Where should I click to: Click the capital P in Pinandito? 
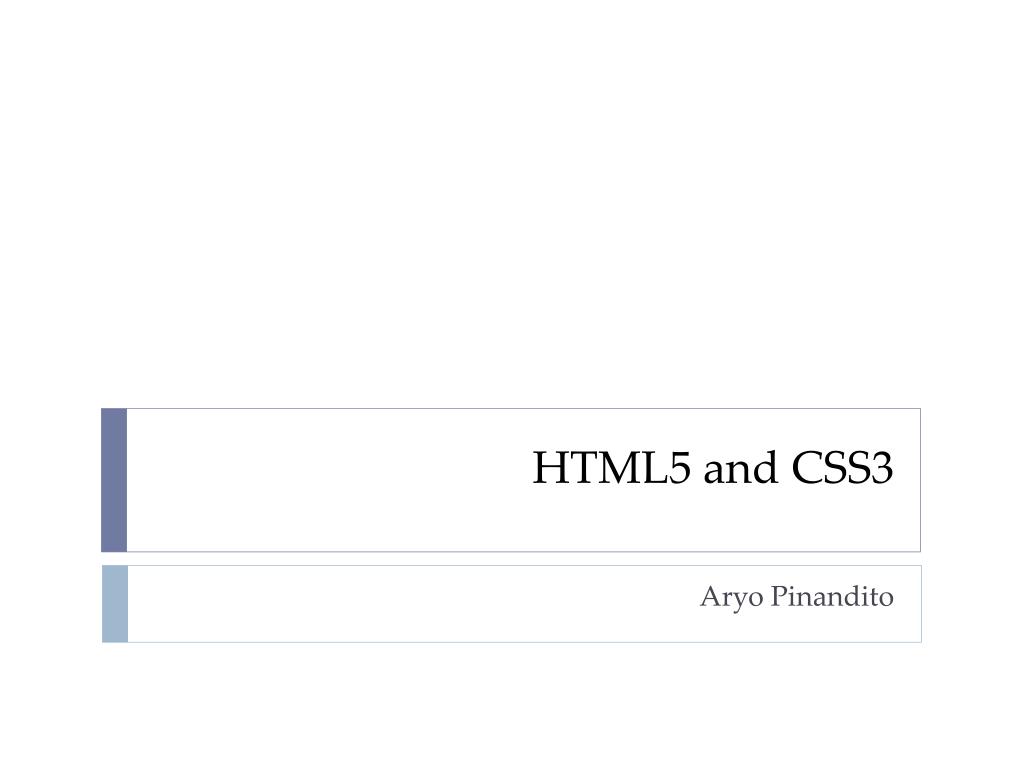tap(779, 596)
